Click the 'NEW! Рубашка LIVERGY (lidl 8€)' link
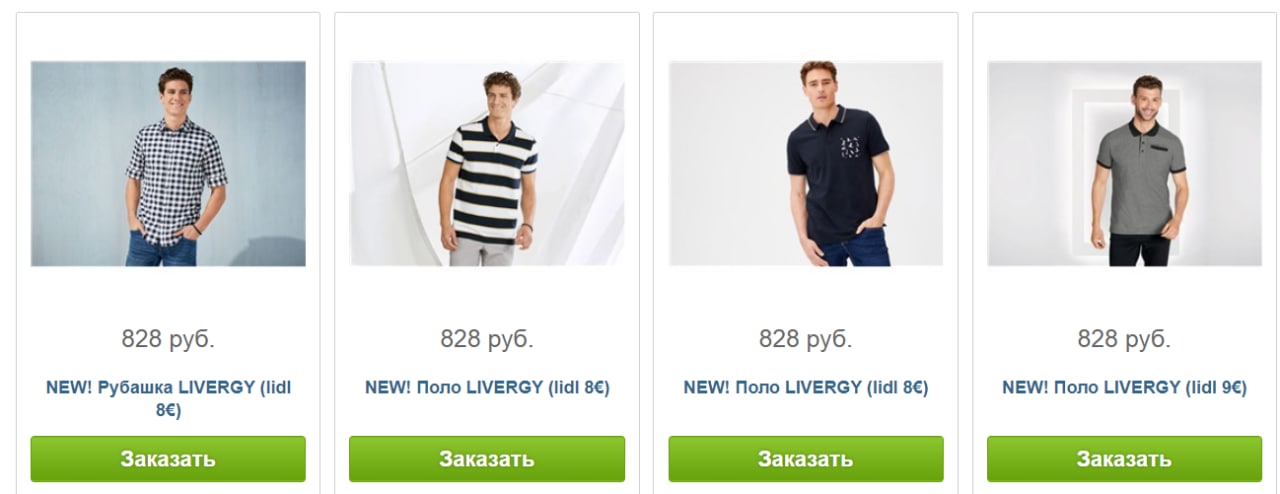This screenshot has height=494, width=1280. 168,398
